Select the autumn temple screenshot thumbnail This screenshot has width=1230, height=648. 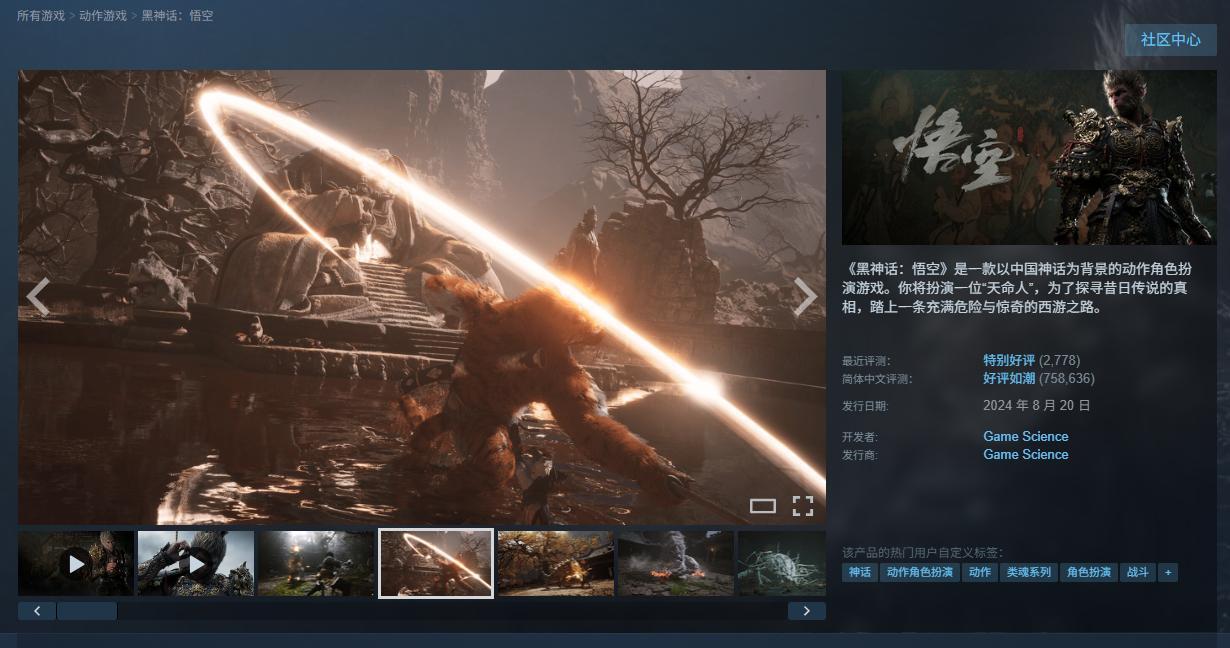click(556, 564)
